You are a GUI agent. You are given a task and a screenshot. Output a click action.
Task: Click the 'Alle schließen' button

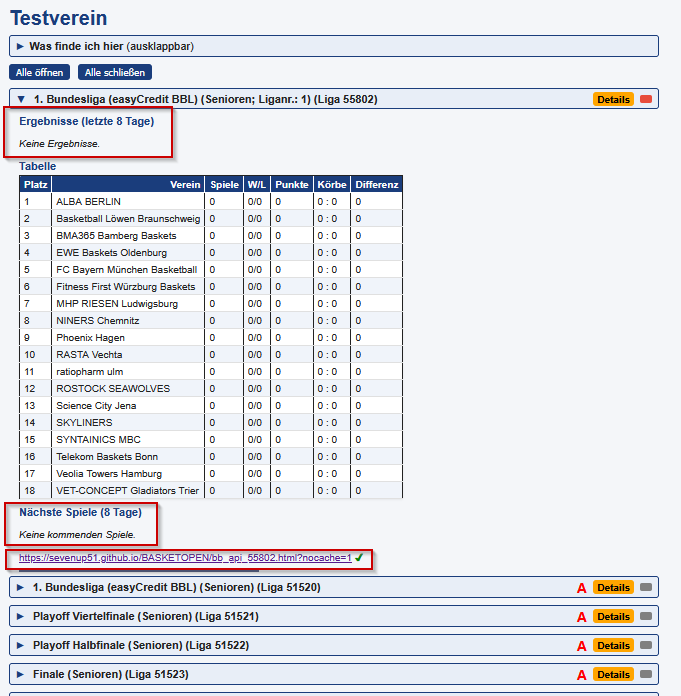coord(115,72)
